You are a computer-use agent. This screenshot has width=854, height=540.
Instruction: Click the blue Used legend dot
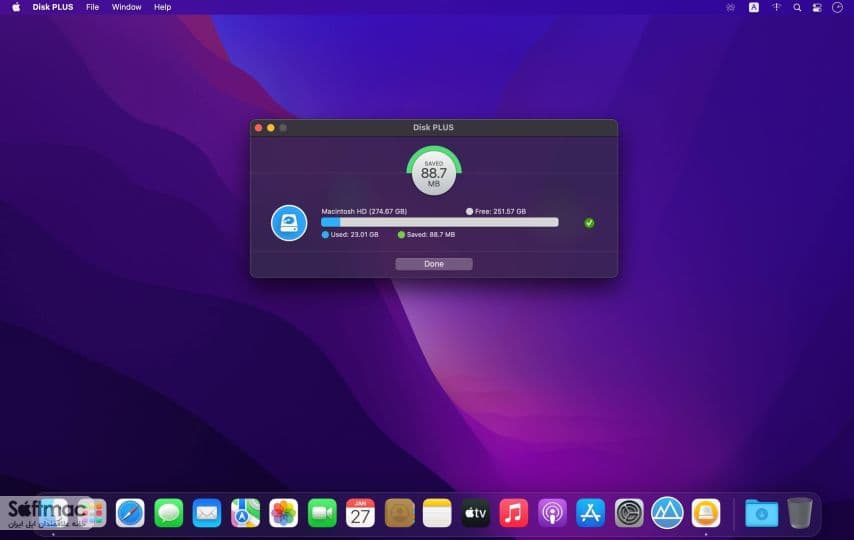[x=325, y=235]
